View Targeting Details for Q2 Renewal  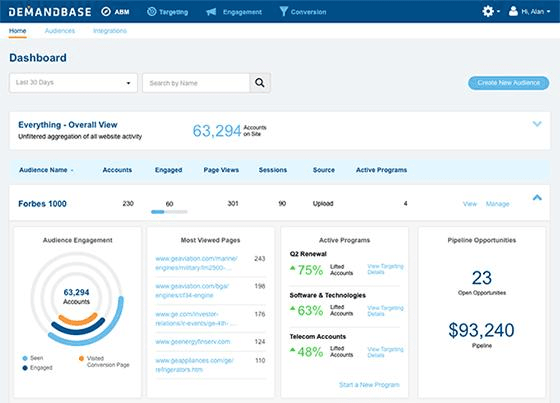point(385,269)
